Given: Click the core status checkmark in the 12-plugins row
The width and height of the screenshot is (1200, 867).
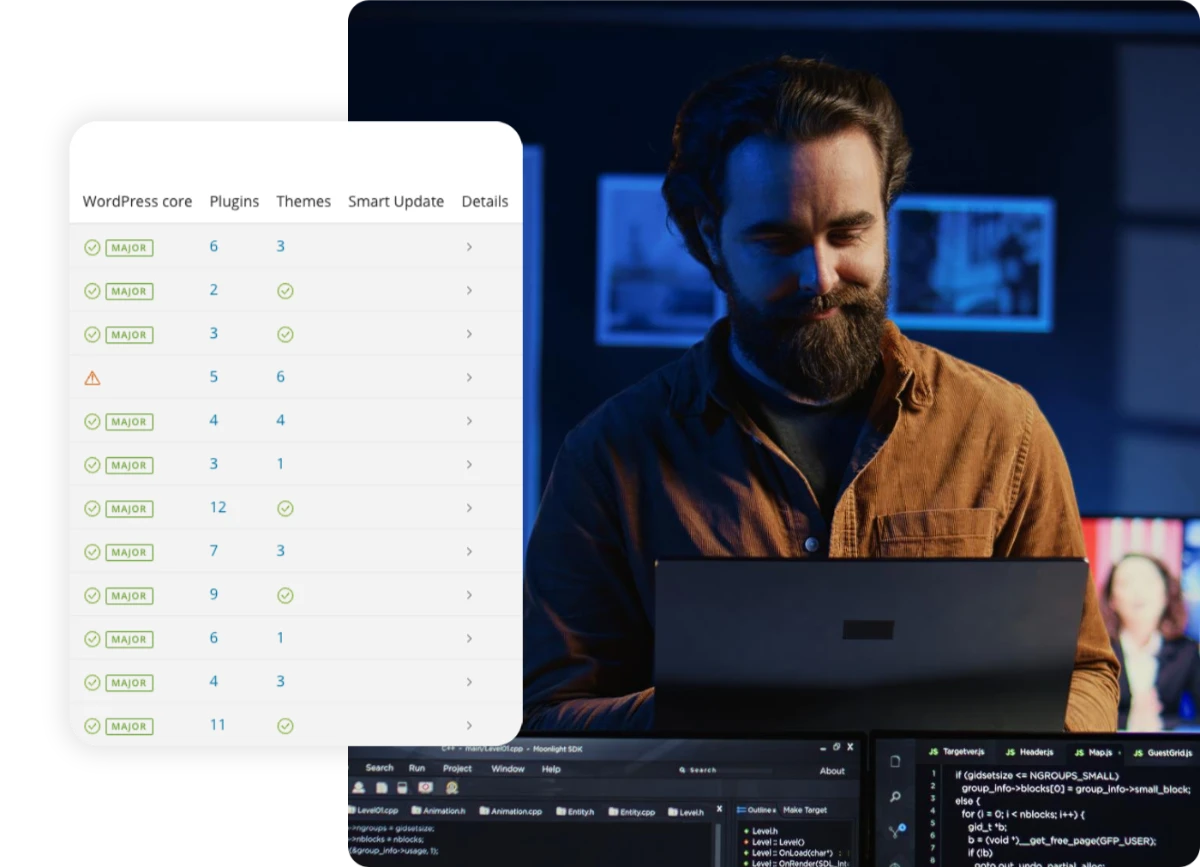Looking at the screenshot, I should [92, 509].
